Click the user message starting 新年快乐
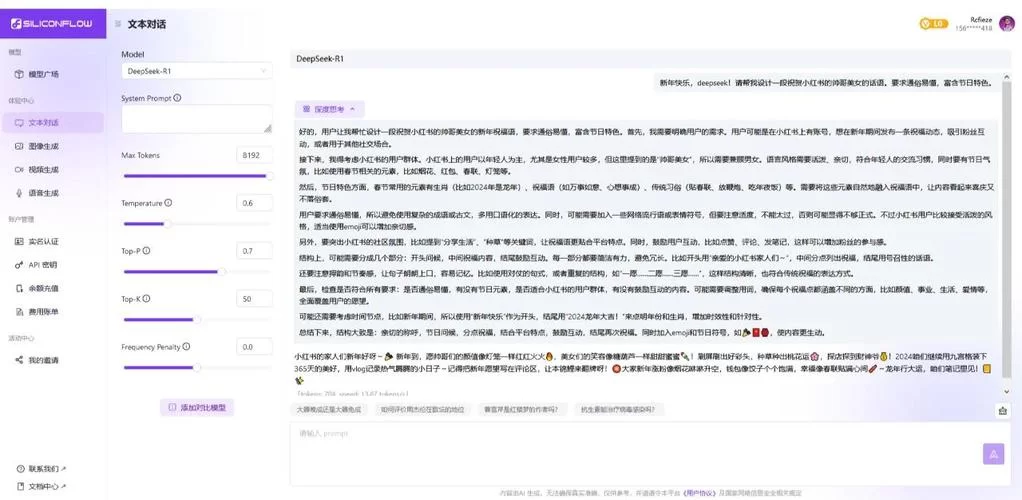 pos(825,83)
